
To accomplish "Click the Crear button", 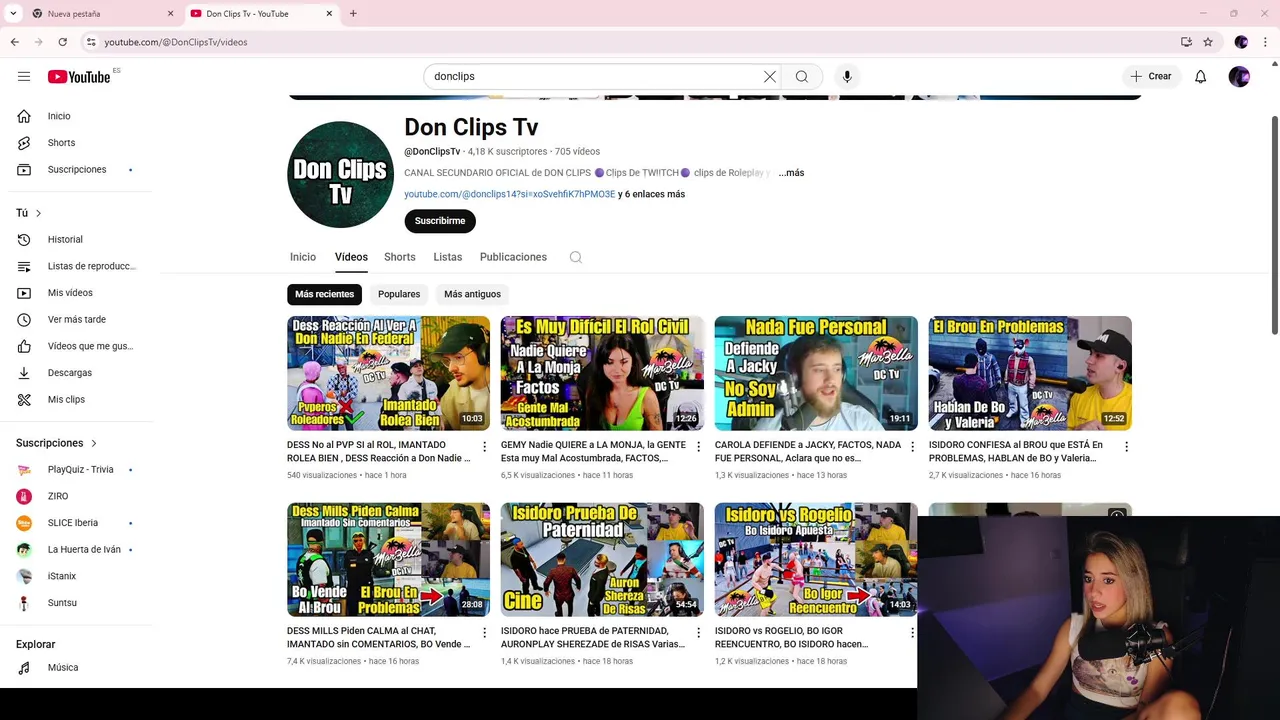I will (x=1151, y=76).
